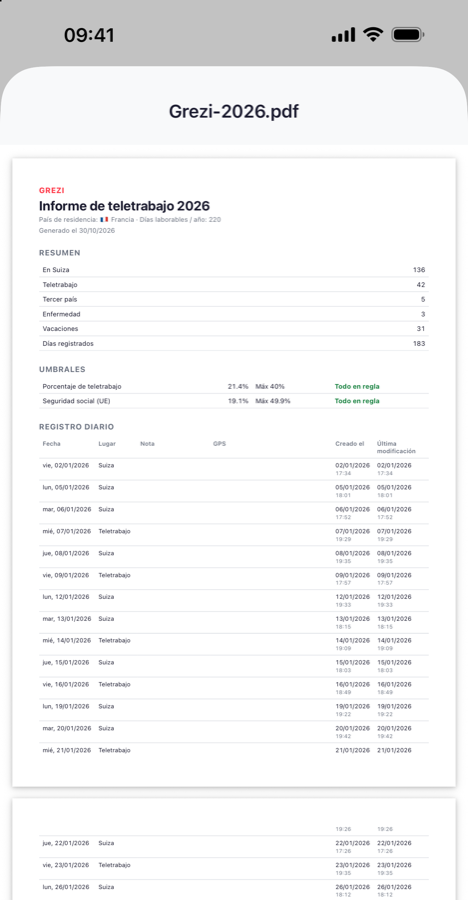
Task: Select 'Teletrabajo' in the vie 09/01/2026 row
Action: coord(114,575)
